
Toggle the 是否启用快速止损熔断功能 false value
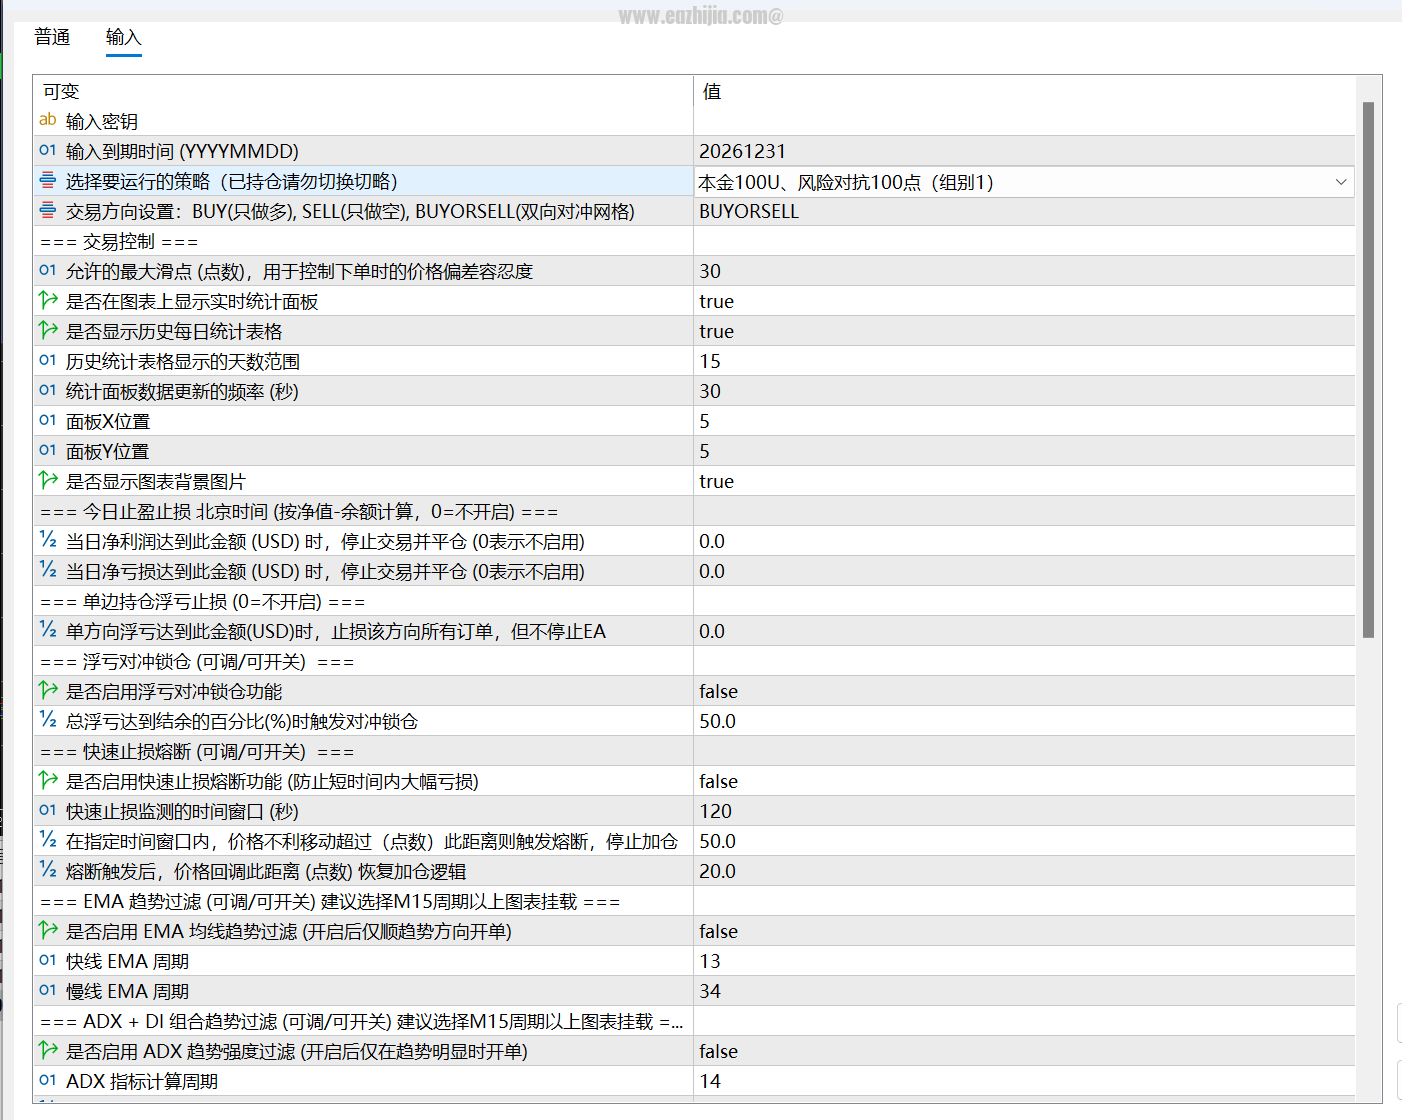pyautogui.click(x=1024, y=781)
